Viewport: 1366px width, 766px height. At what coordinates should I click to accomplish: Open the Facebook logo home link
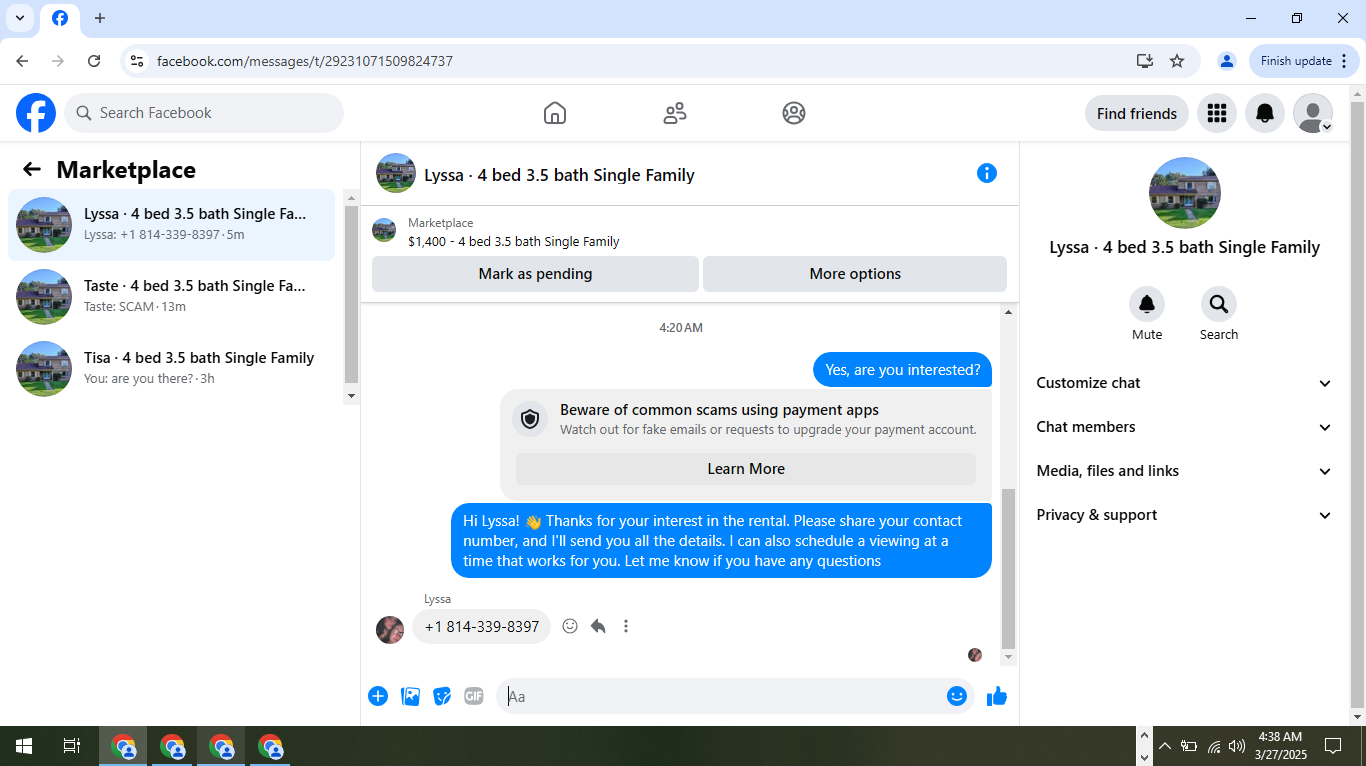tap(36, 113)
